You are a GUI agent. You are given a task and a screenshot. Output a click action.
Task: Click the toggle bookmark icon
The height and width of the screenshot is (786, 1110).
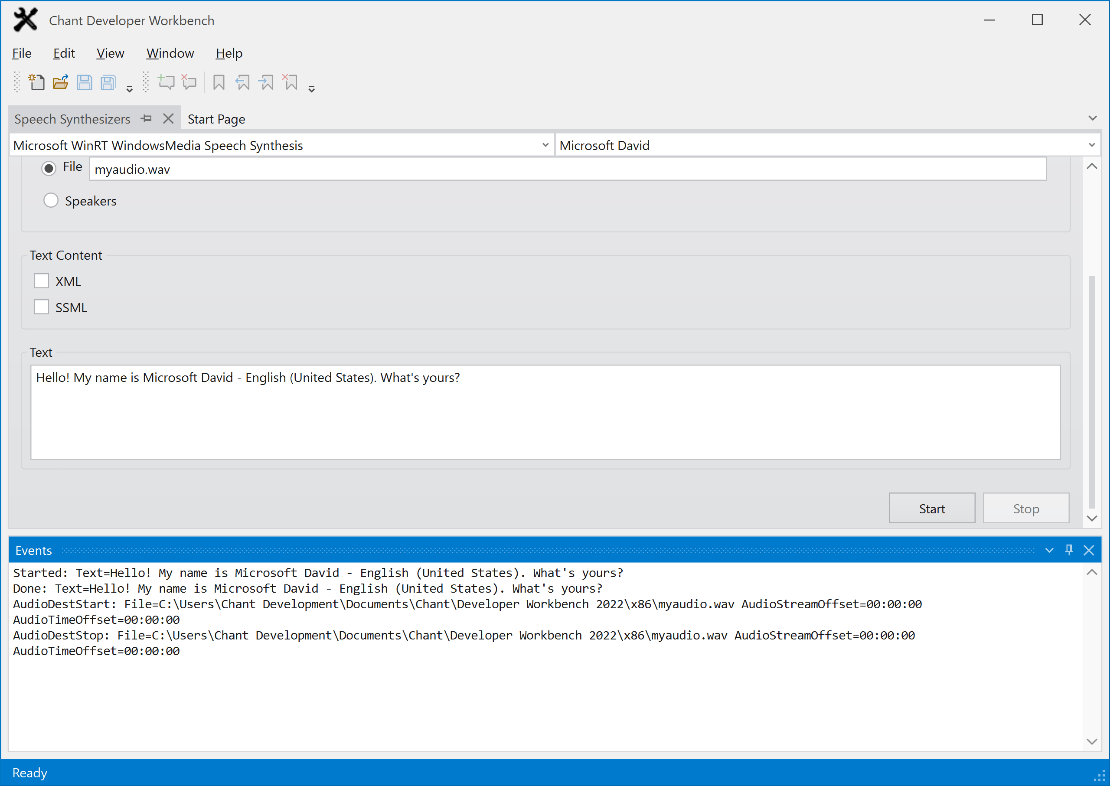pos(219,83)
